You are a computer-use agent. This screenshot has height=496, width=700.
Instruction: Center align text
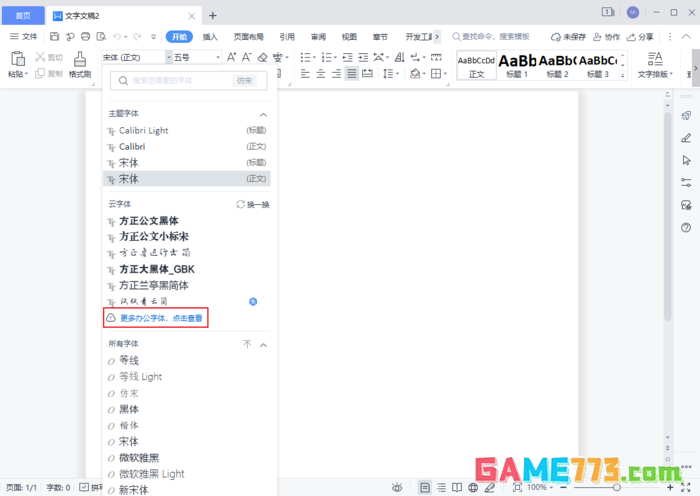point(321,74)
